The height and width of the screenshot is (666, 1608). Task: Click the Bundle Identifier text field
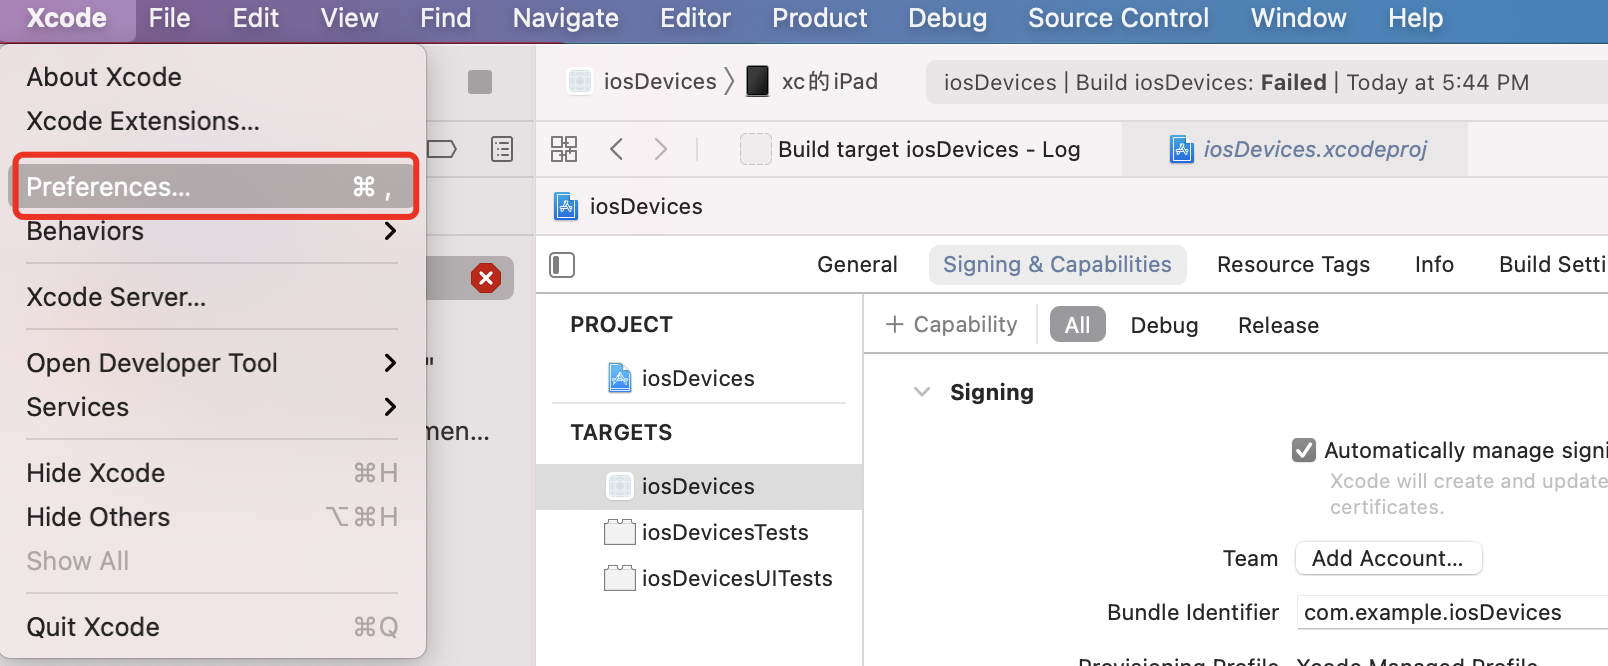click(1450, 612)
